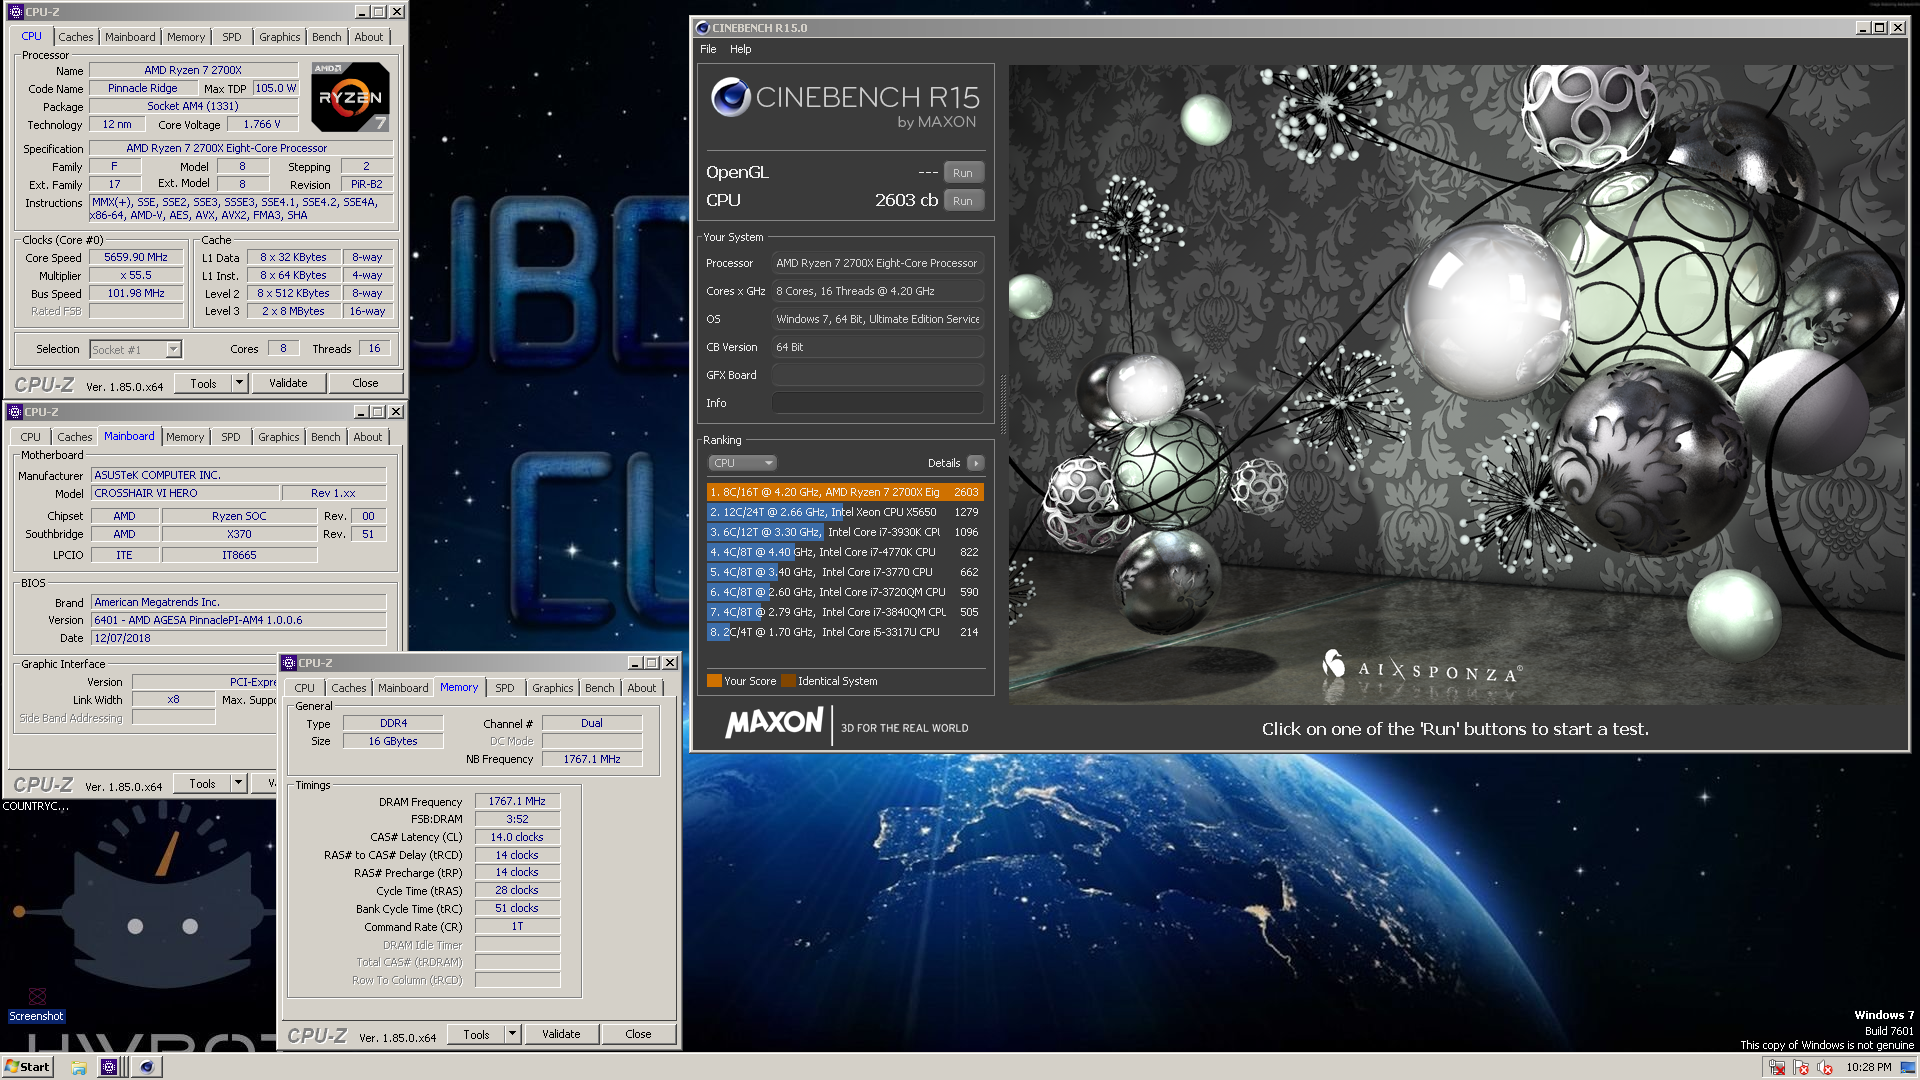This screenshot has width=1920, height=1080.
Task: Switch to Mainboard tab in top CPU-Z window
Action: pyautogui.click(x=130, y=37)
